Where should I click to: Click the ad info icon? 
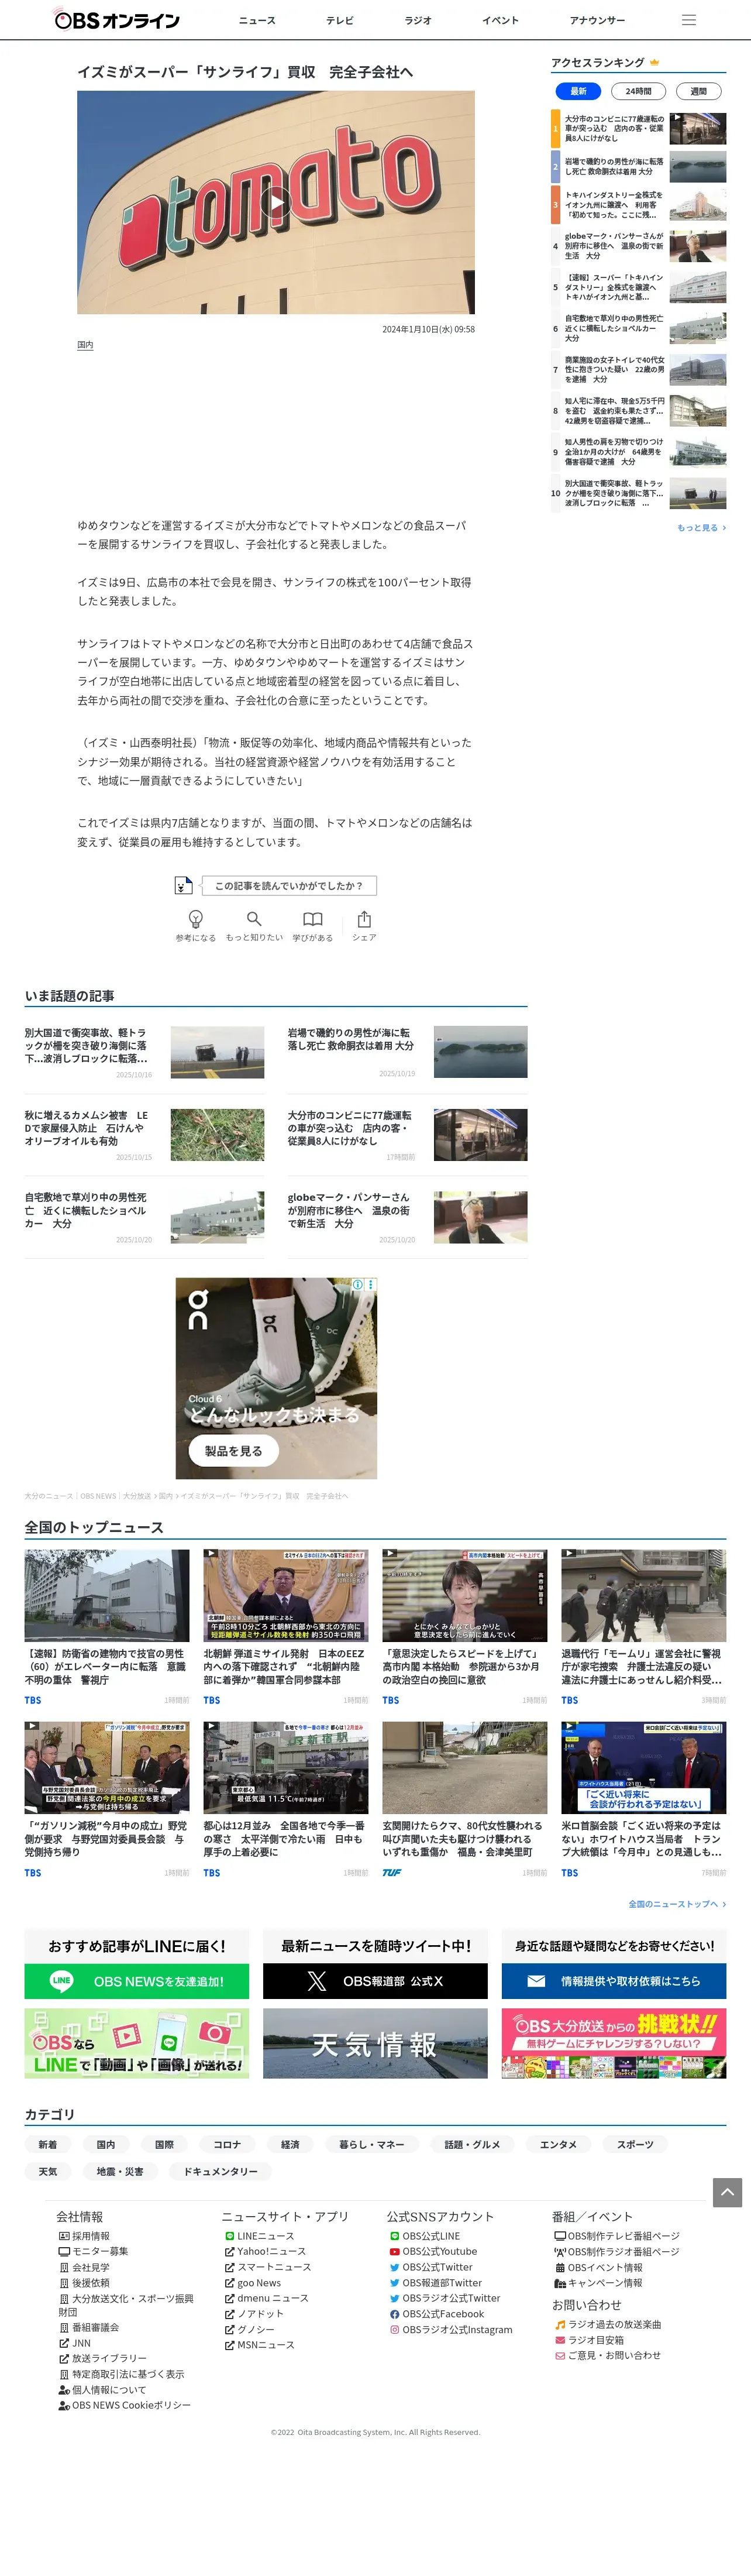[358, 1285]
